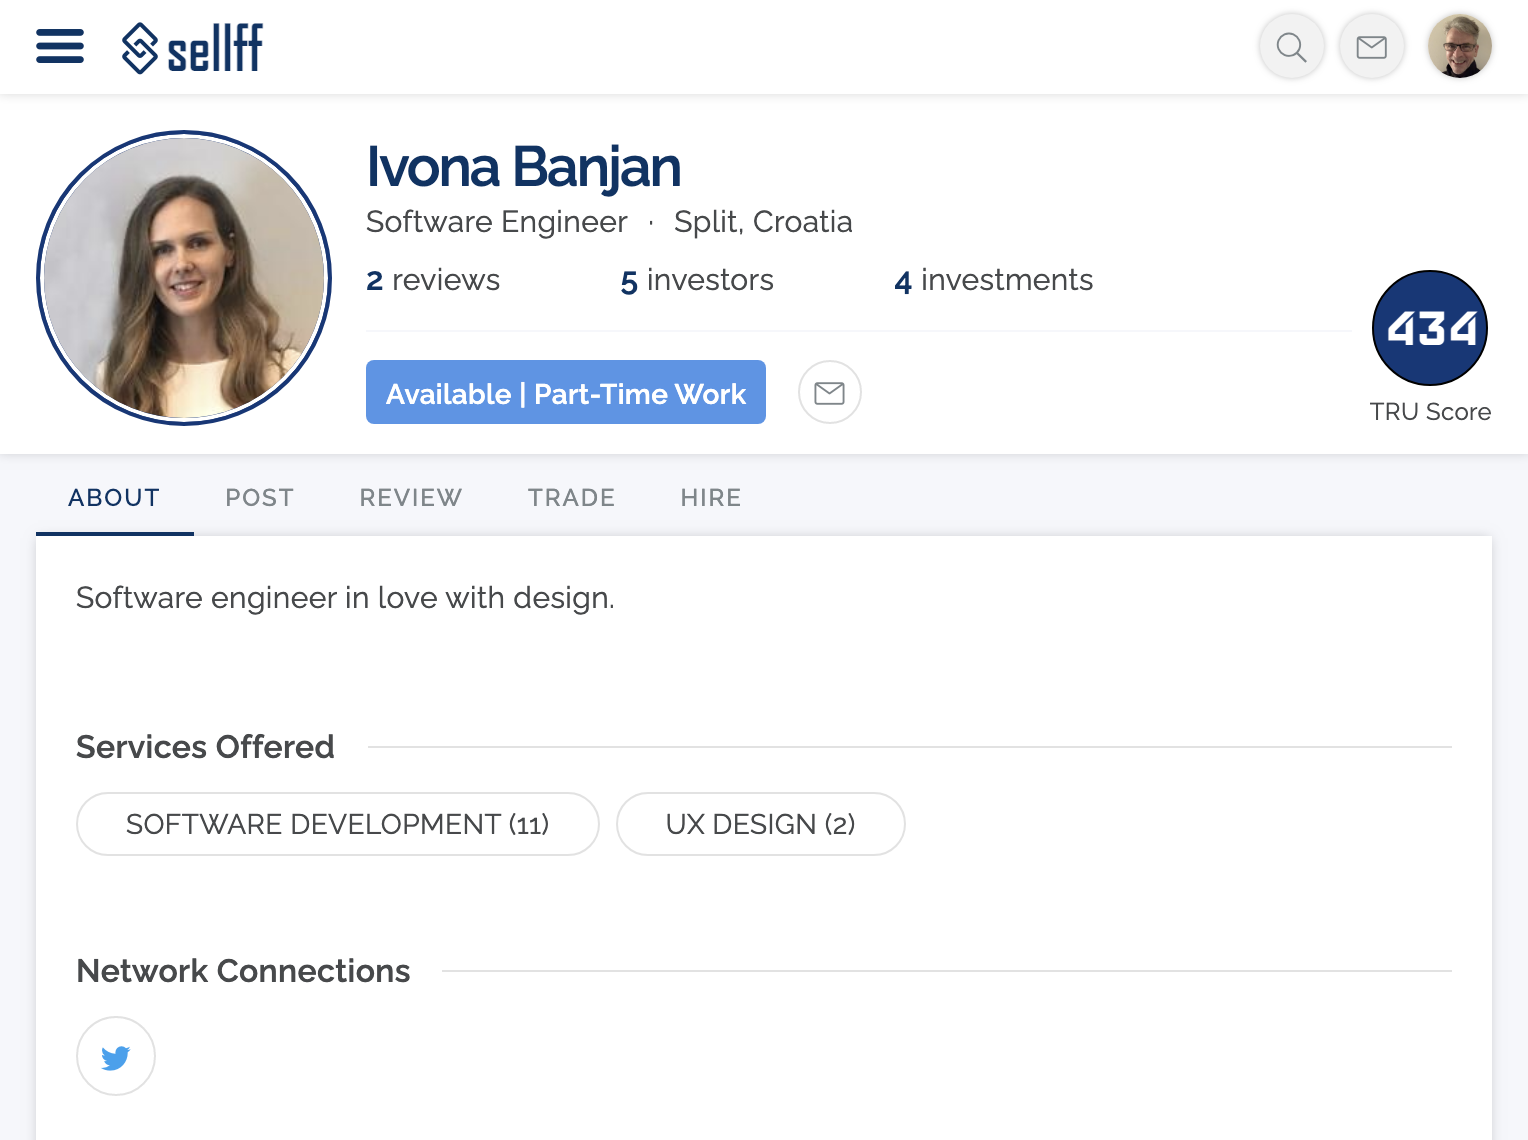Click Ivona Banjan's profile photo
The height and width of the screenshot is (1140, 1528).
click(x=184, y=278)
